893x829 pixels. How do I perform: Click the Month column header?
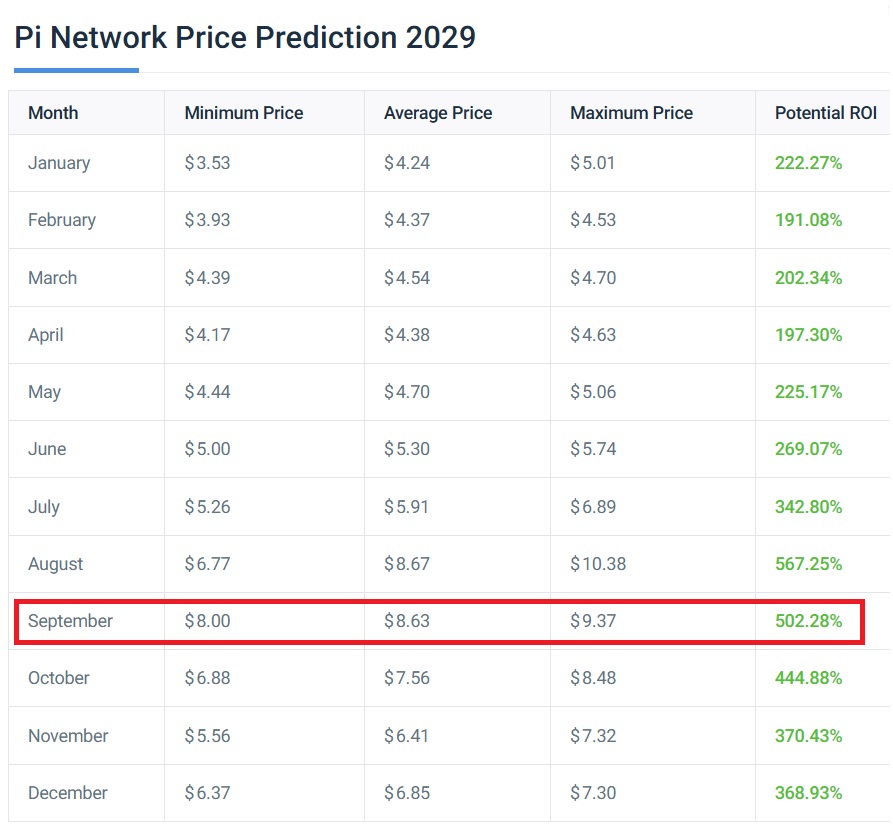pos(53,113)
